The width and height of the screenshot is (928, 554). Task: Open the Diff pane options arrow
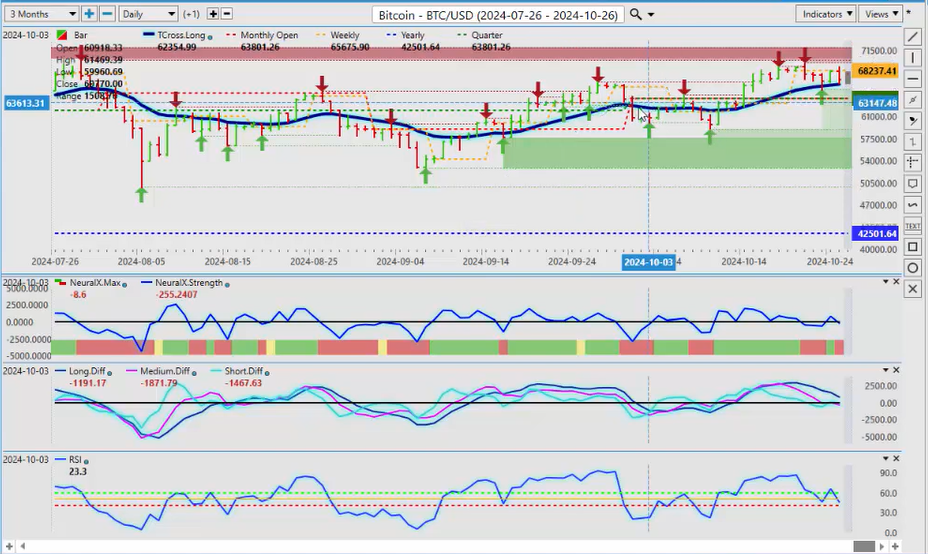[x=885, y=370]
